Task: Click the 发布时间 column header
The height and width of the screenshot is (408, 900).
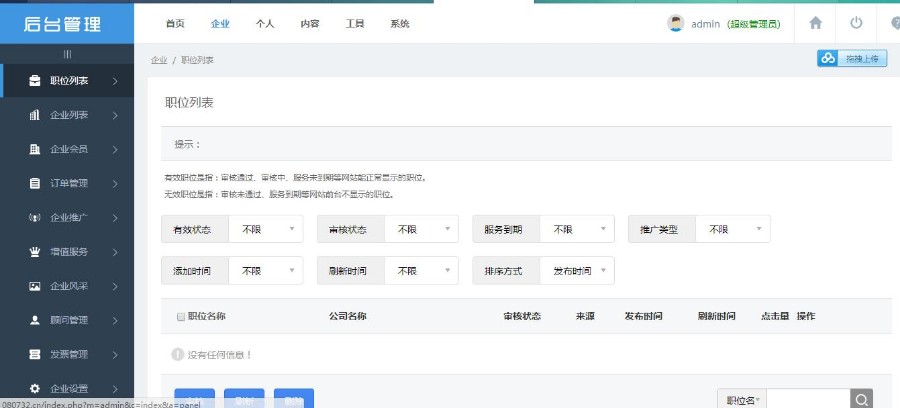Action: coord(643,316)
